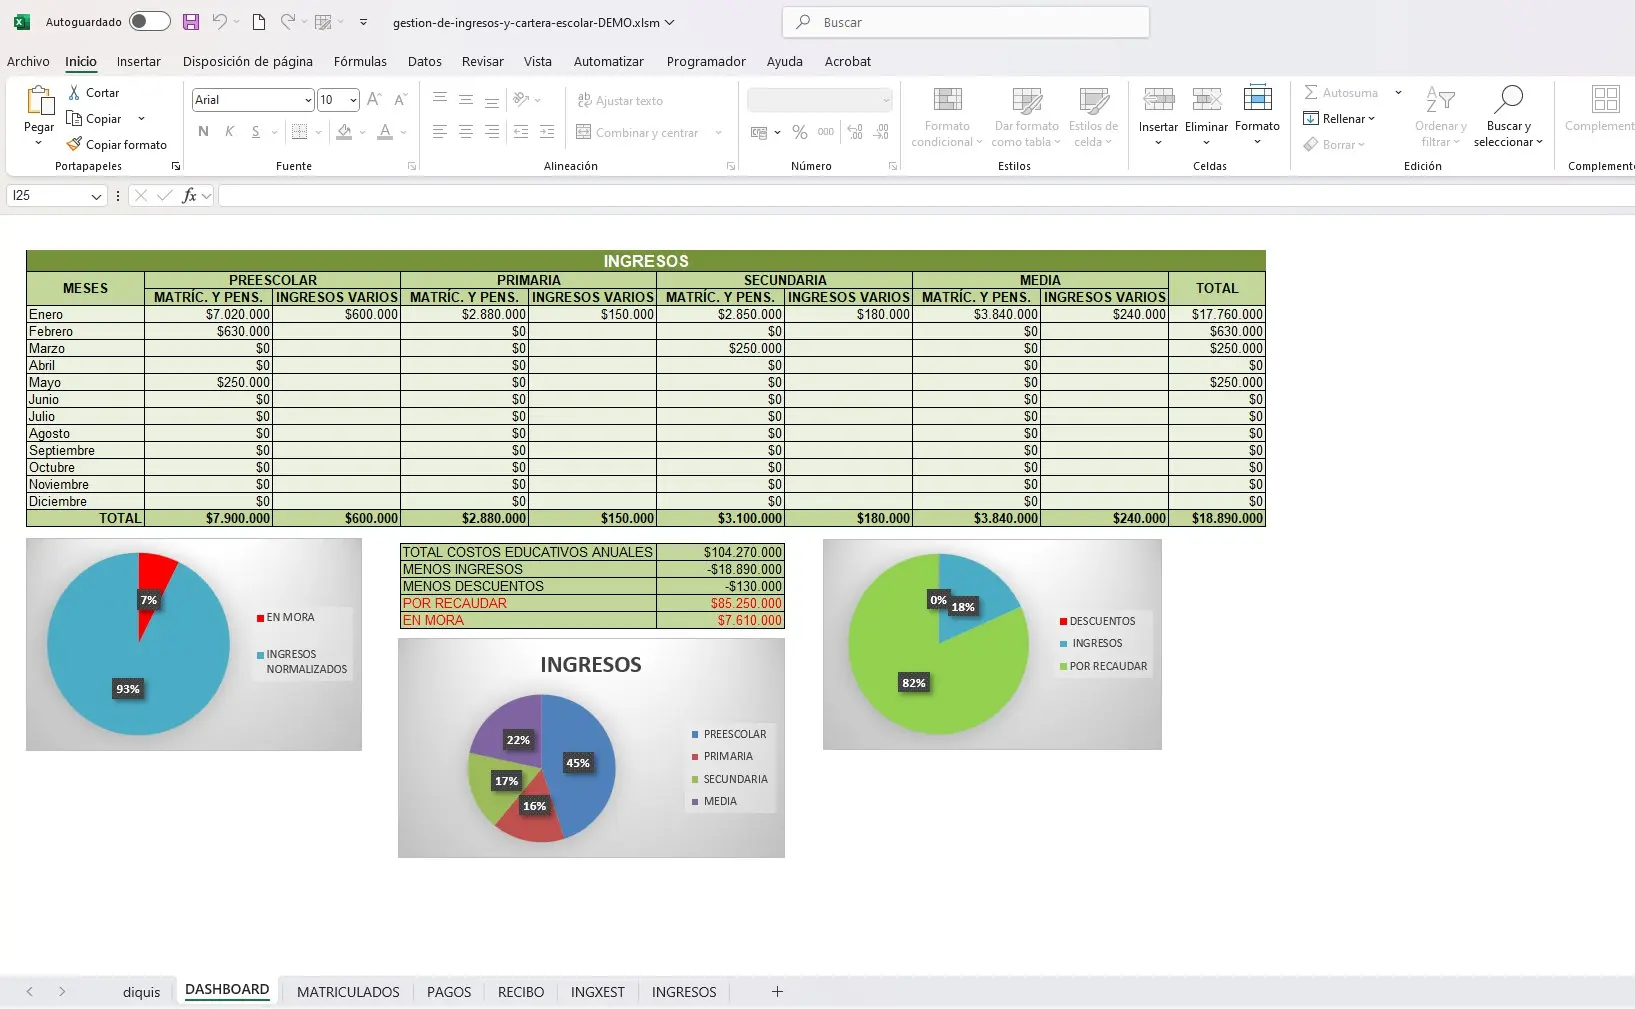The image size is (1635, 1009).
Task: Click the Save floppy disk icon
Action: pyautogui.click(x=191, y=22)
